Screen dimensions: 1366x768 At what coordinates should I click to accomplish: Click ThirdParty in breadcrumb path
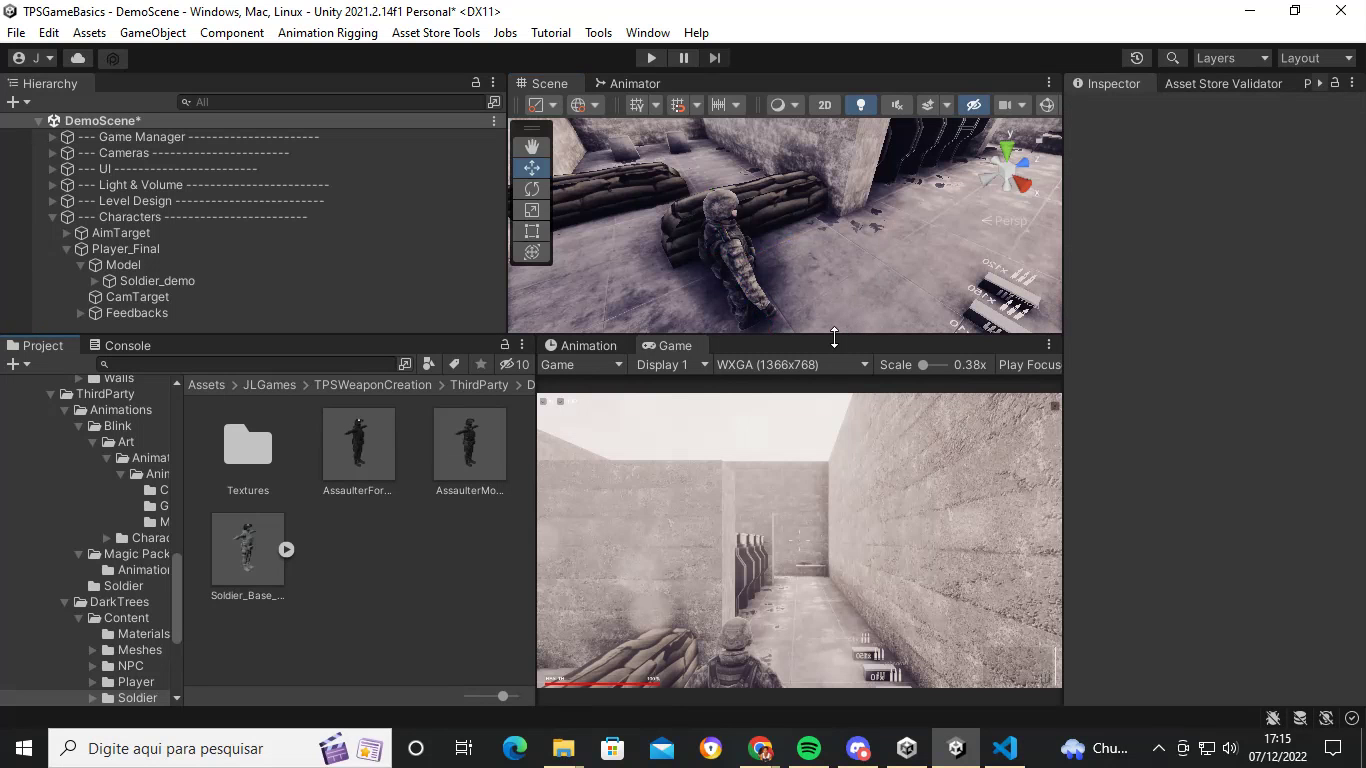coord(479,385)
